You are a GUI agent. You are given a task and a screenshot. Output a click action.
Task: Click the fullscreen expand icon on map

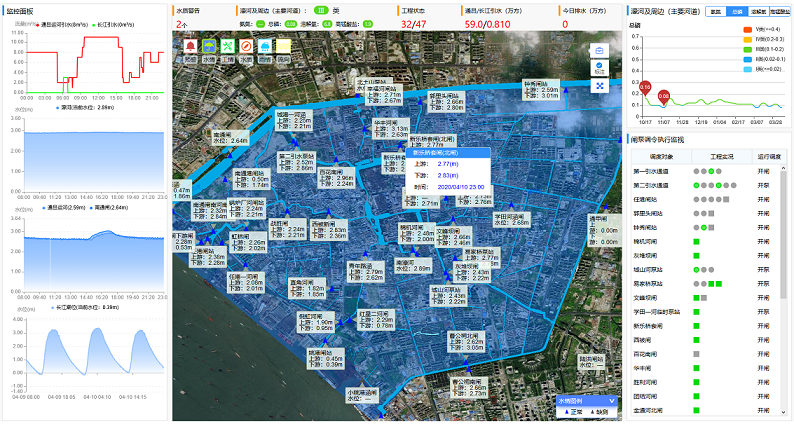pyautogui.click(x=599, y=86)
